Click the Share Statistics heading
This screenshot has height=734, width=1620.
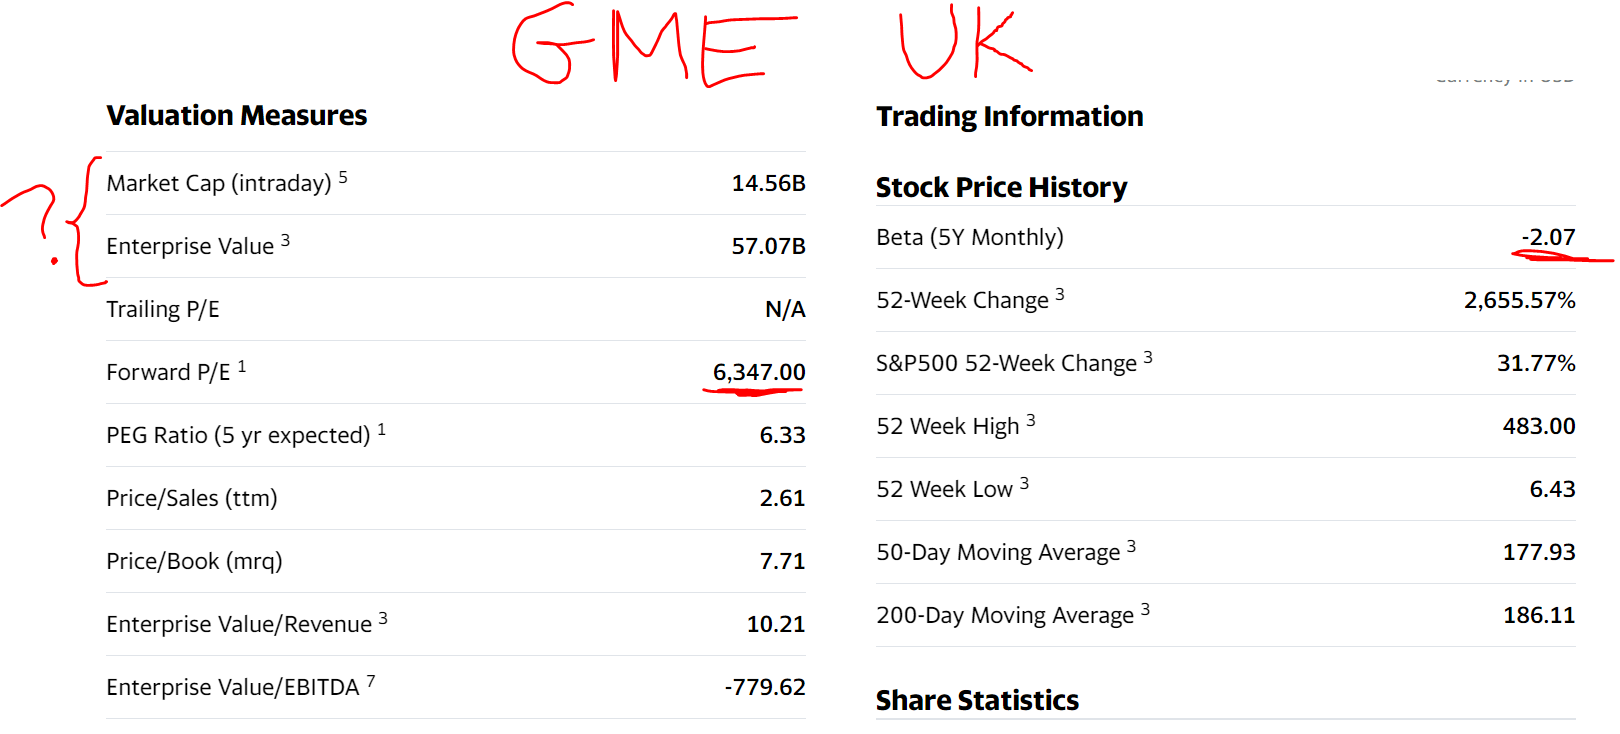coord(978,700)
